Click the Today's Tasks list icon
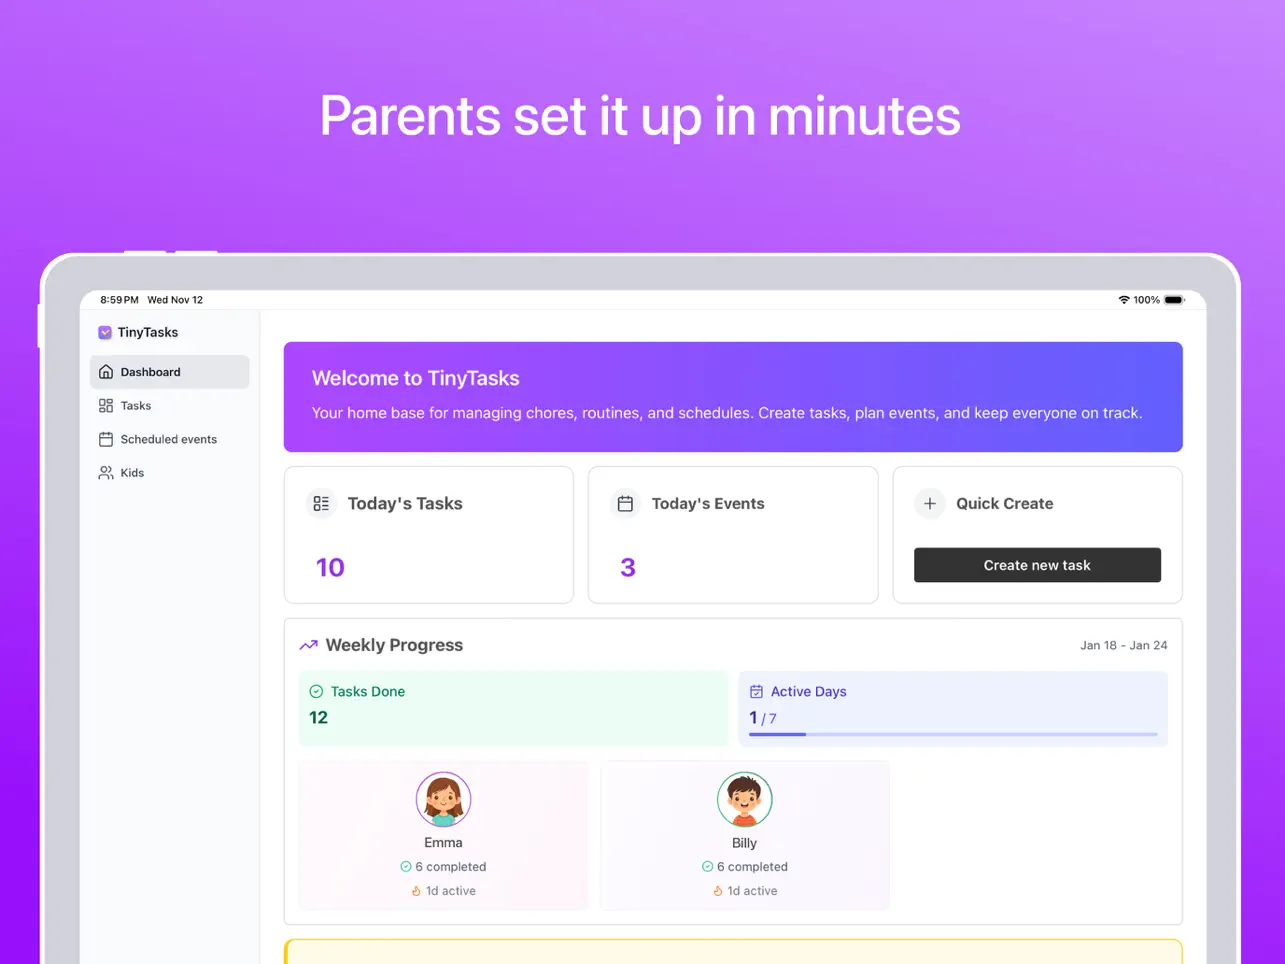This screenshot has height=964, width=1285. coord(321,504)
